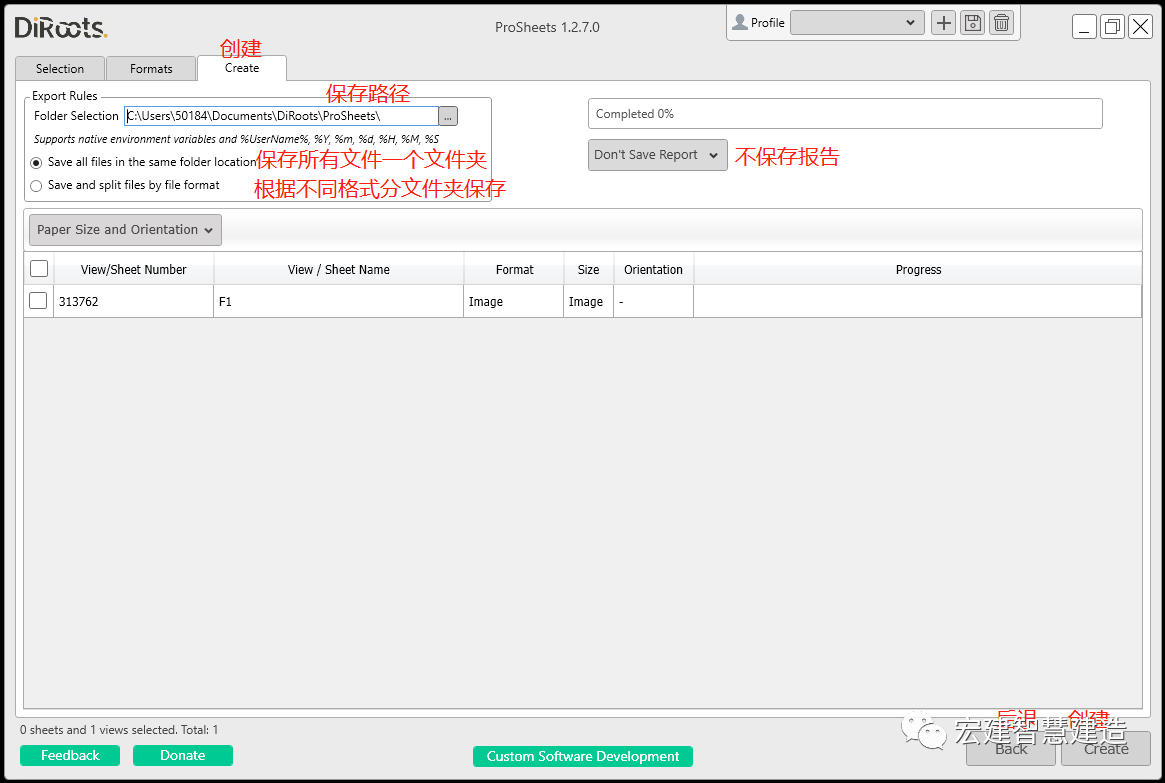1165x783 pixels.
Task: Add a new profile with the plus icon
Action: [944, 23]
